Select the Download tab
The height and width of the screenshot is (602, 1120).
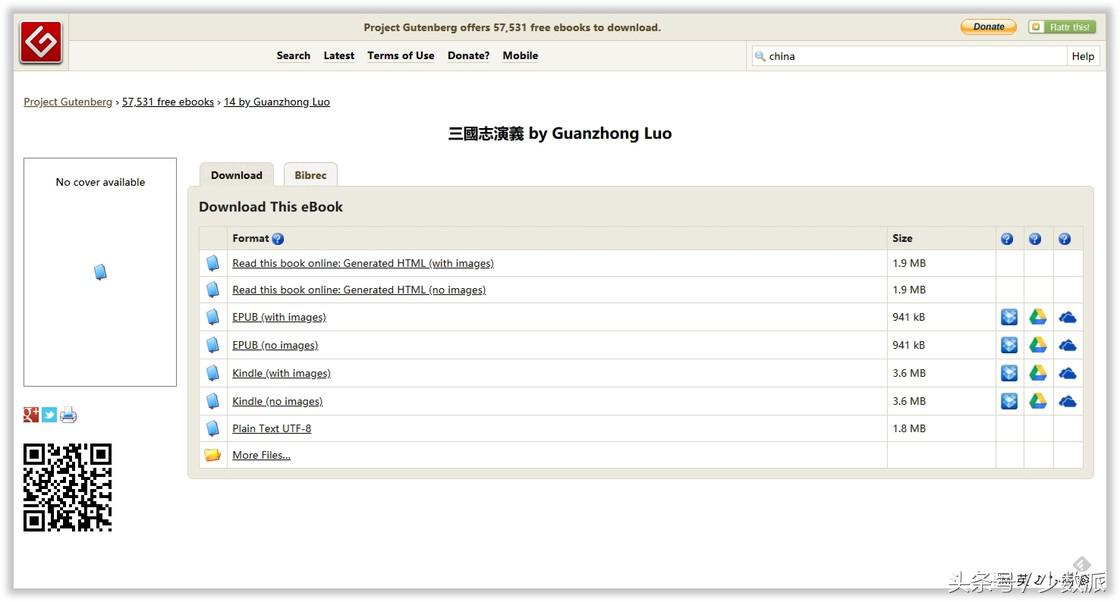[236, 175]
